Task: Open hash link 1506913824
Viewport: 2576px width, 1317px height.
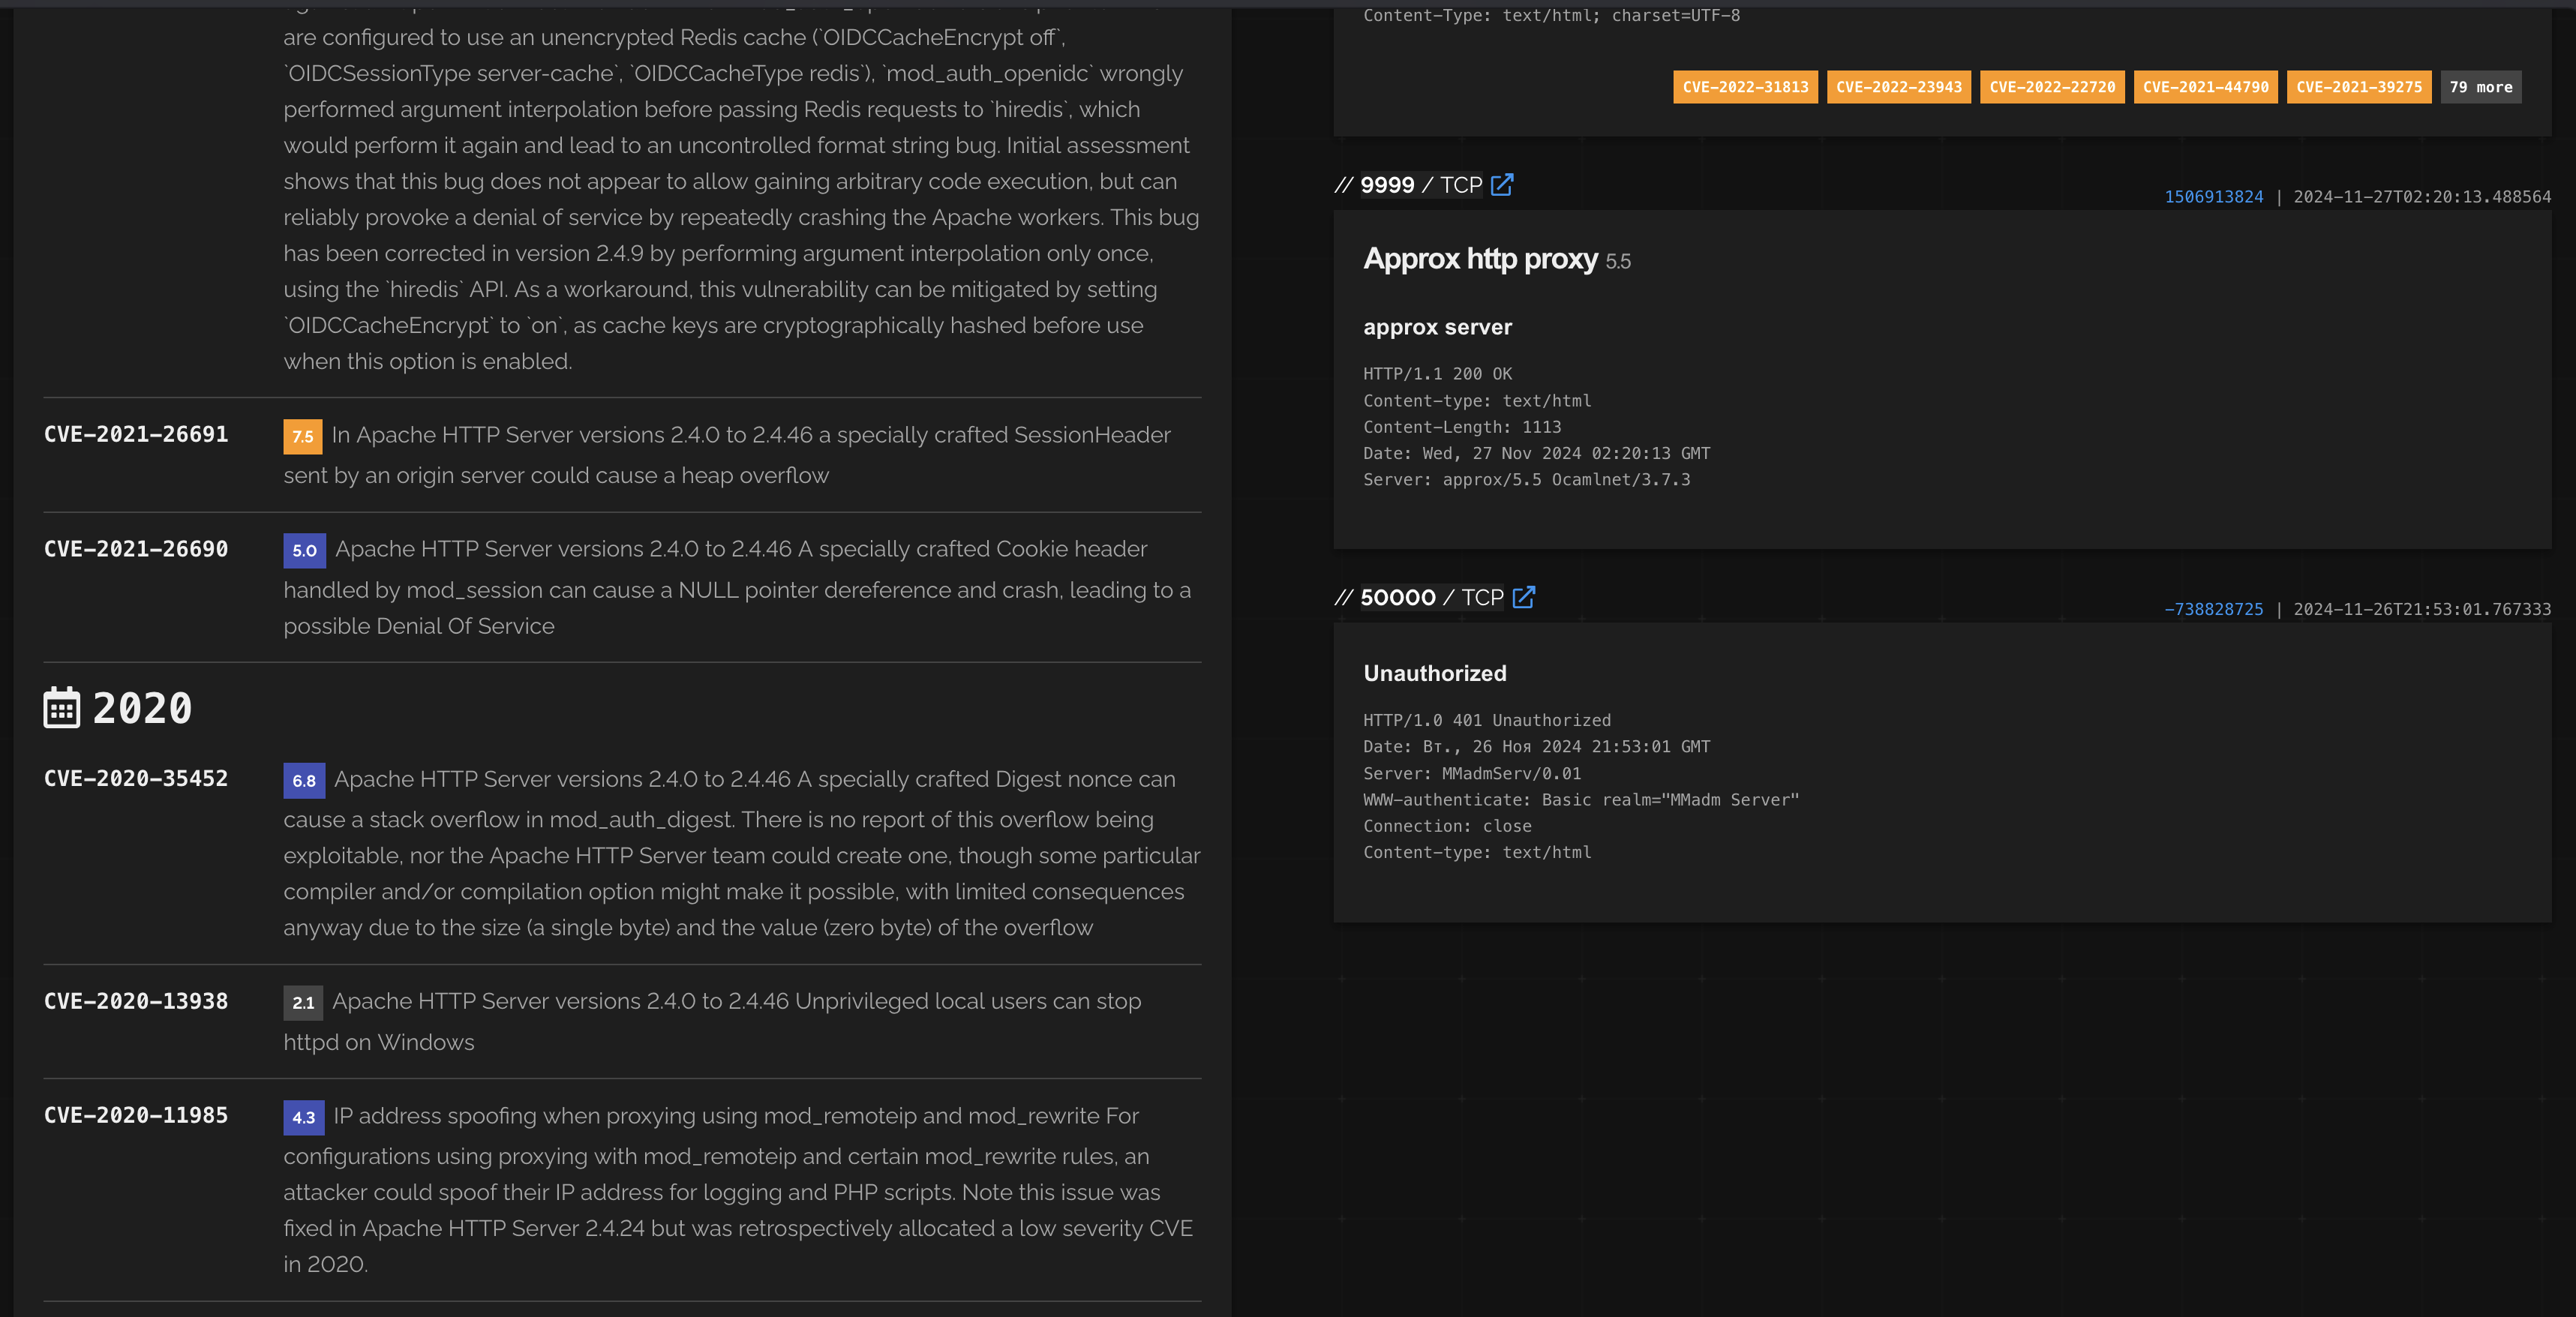Action: pyautogui.click(x=2213, y=197)
